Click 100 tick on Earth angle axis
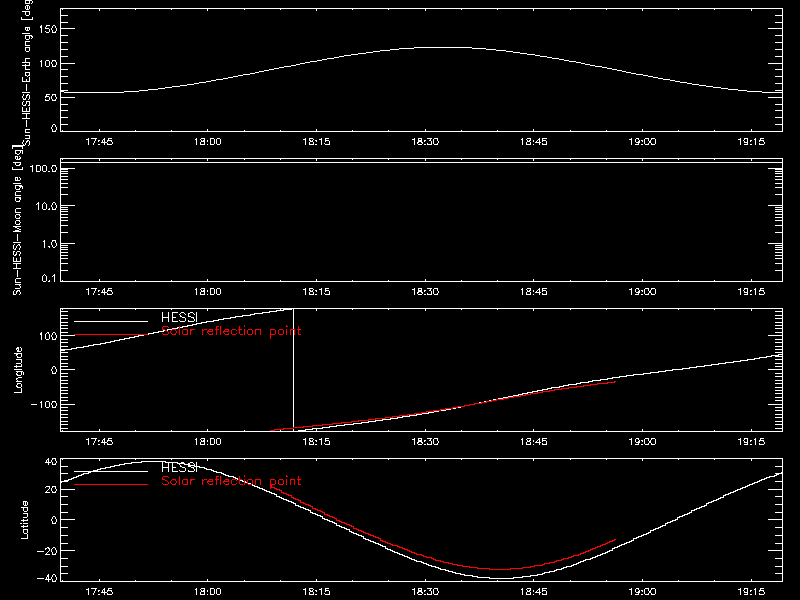 click(48, 64)
